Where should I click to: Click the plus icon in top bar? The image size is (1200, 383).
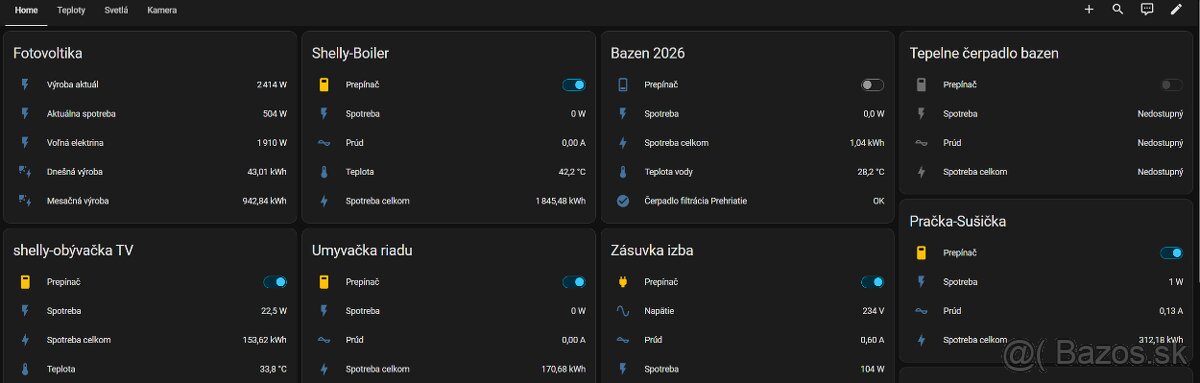tap(1089, 9)
